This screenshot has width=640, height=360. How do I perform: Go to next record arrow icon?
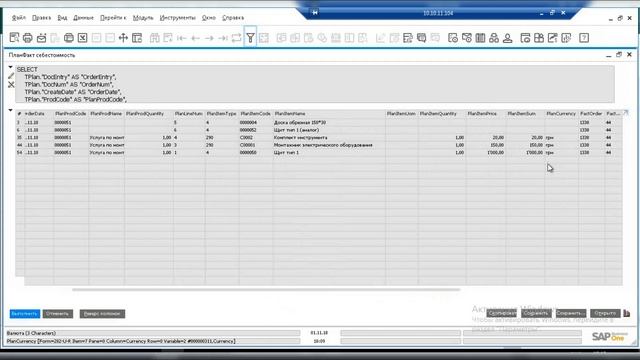point(209,38)
